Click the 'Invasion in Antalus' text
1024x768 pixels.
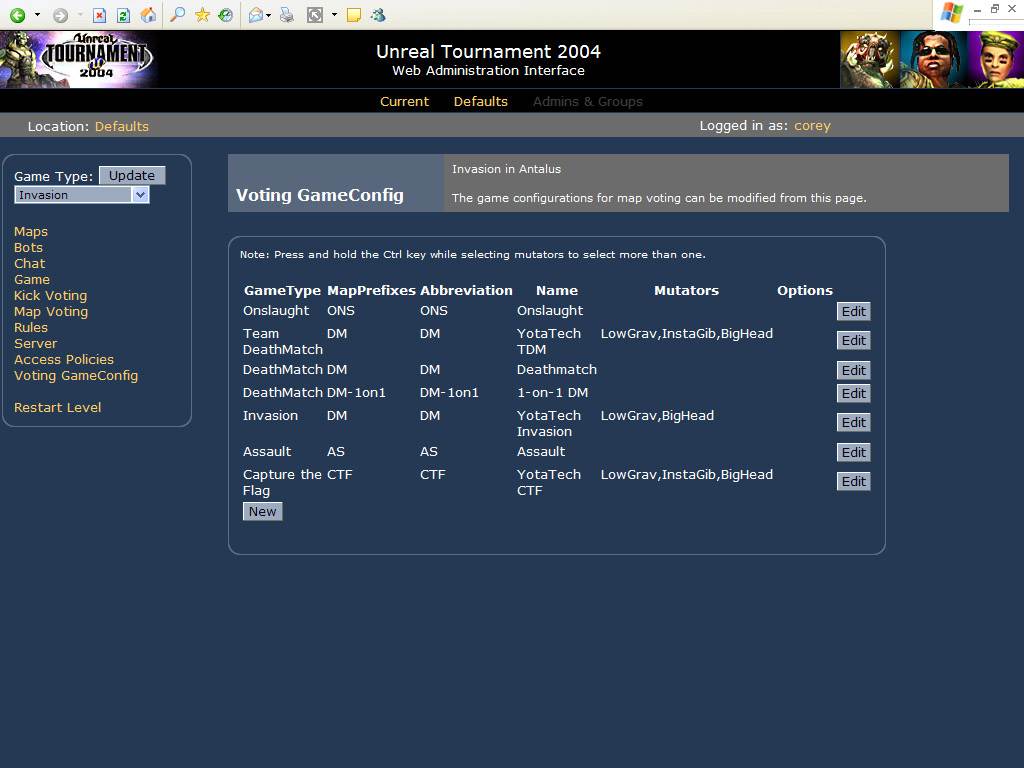tap(506, 168)
